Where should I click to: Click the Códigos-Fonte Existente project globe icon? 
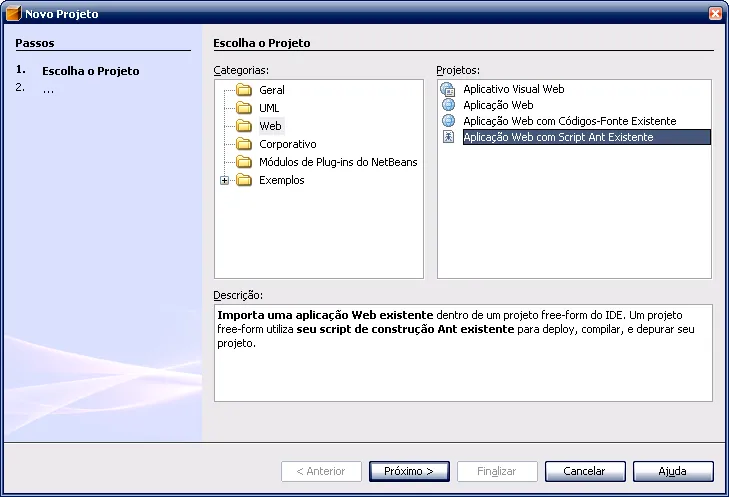[x=448, y=121]
